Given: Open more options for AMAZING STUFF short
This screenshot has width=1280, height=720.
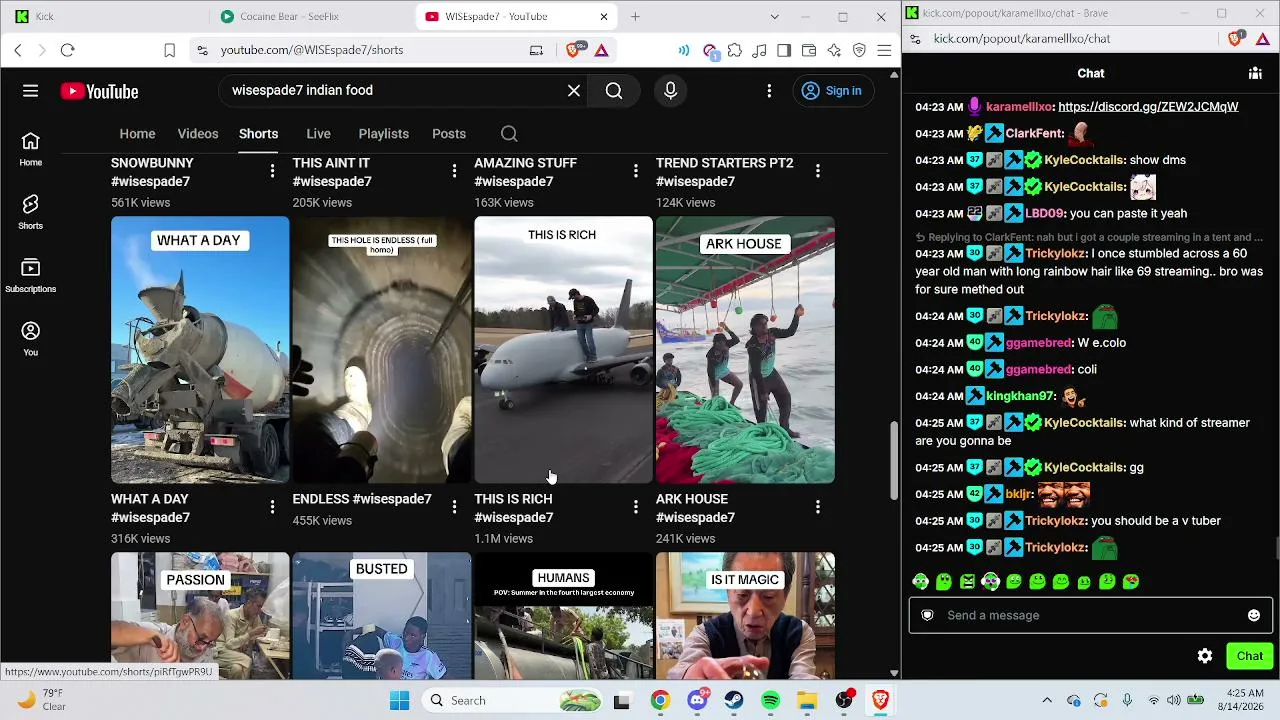Looking at the screenshot, I should click(636, 172).
